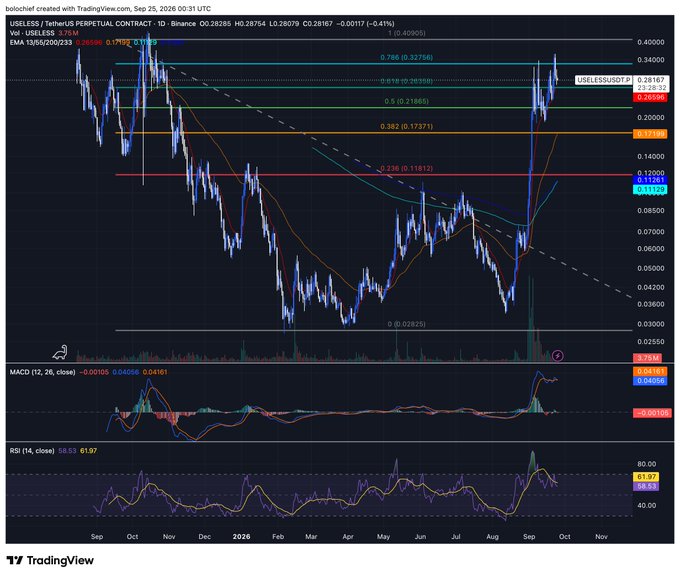
Task: Click the lightning bolt icon on chart
Action: [558, 356]
